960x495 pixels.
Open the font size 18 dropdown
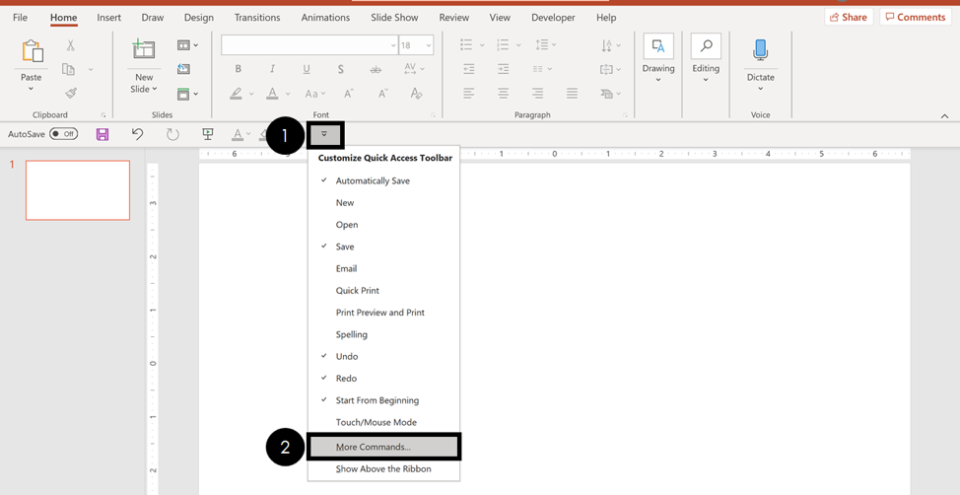428,46
